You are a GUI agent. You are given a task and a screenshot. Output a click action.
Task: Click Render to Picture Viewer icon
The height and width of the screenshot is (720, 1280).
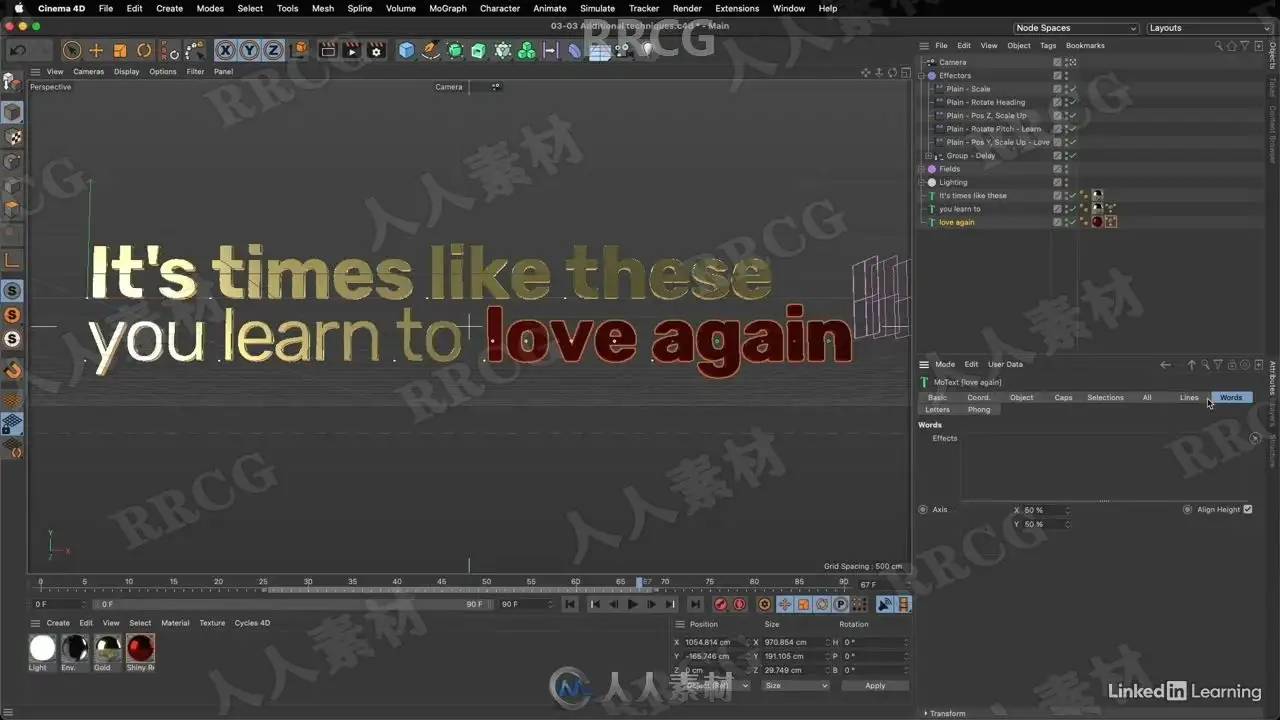pos(352,50)
